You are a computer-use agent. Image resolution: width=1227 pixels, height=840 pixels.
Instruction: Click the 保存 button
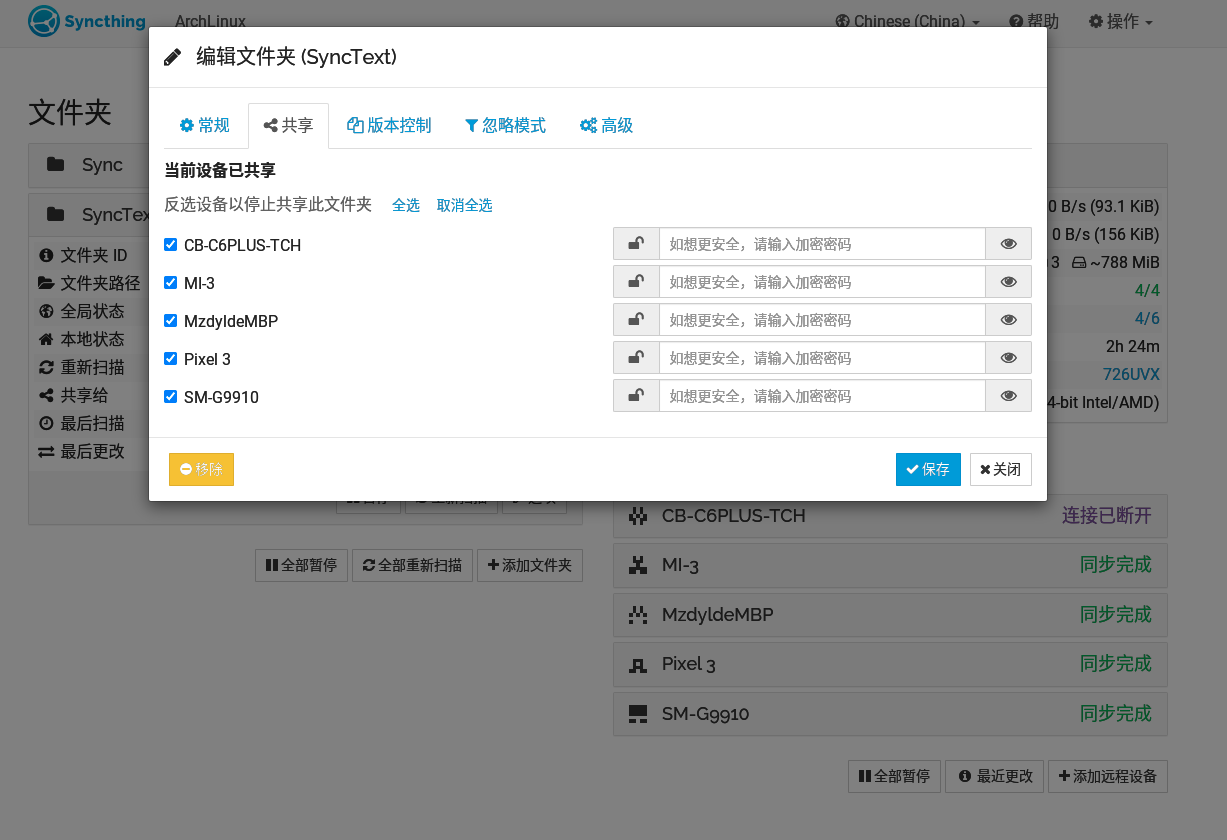pyautogui.click(x=928, y=469)
